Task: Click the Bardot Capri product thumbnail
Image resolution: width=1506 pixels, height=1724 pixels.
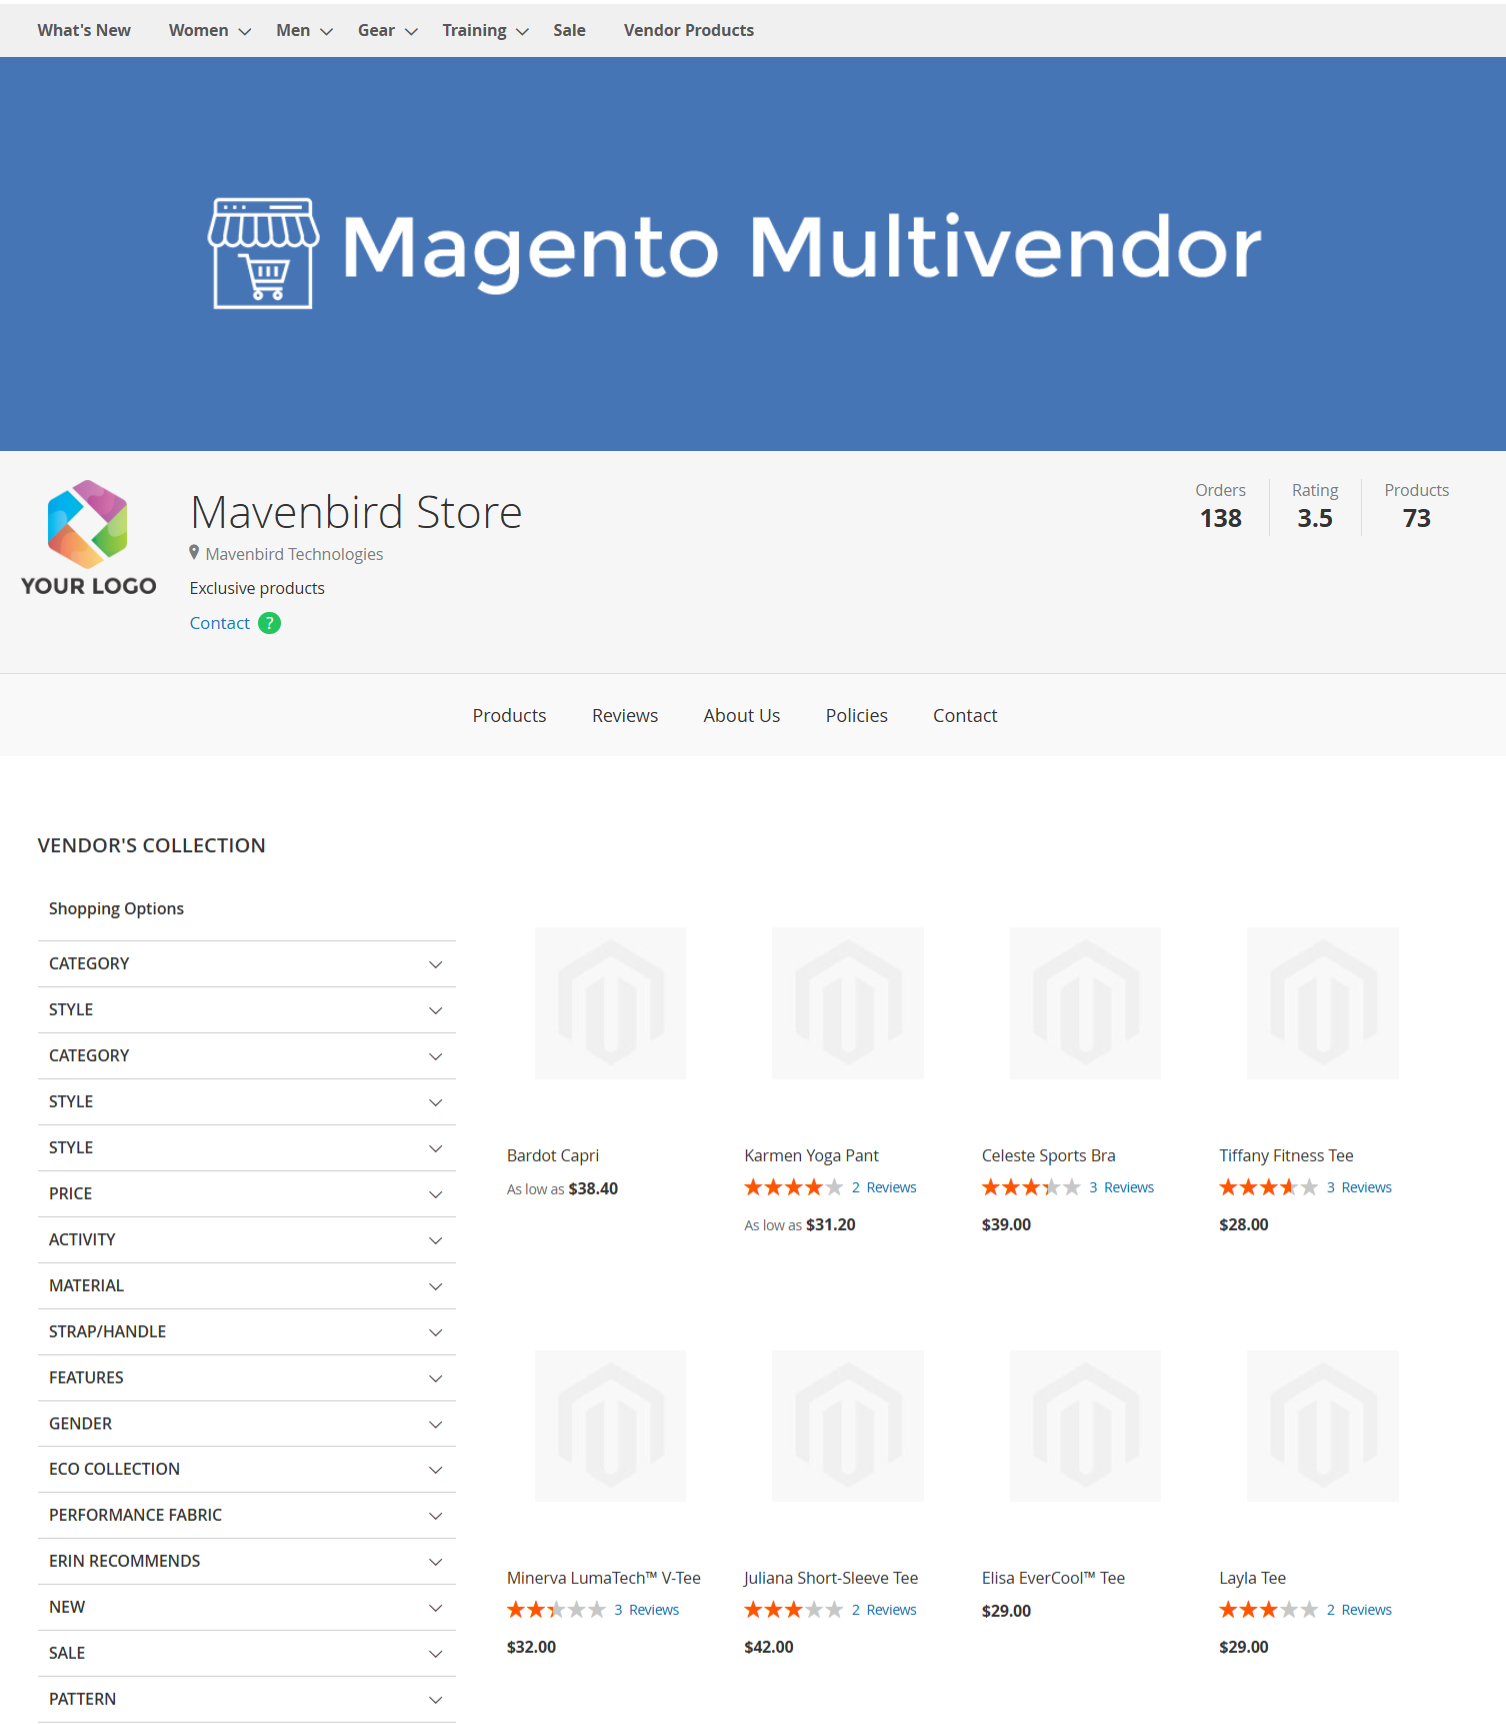Action: coord(610,1003)
